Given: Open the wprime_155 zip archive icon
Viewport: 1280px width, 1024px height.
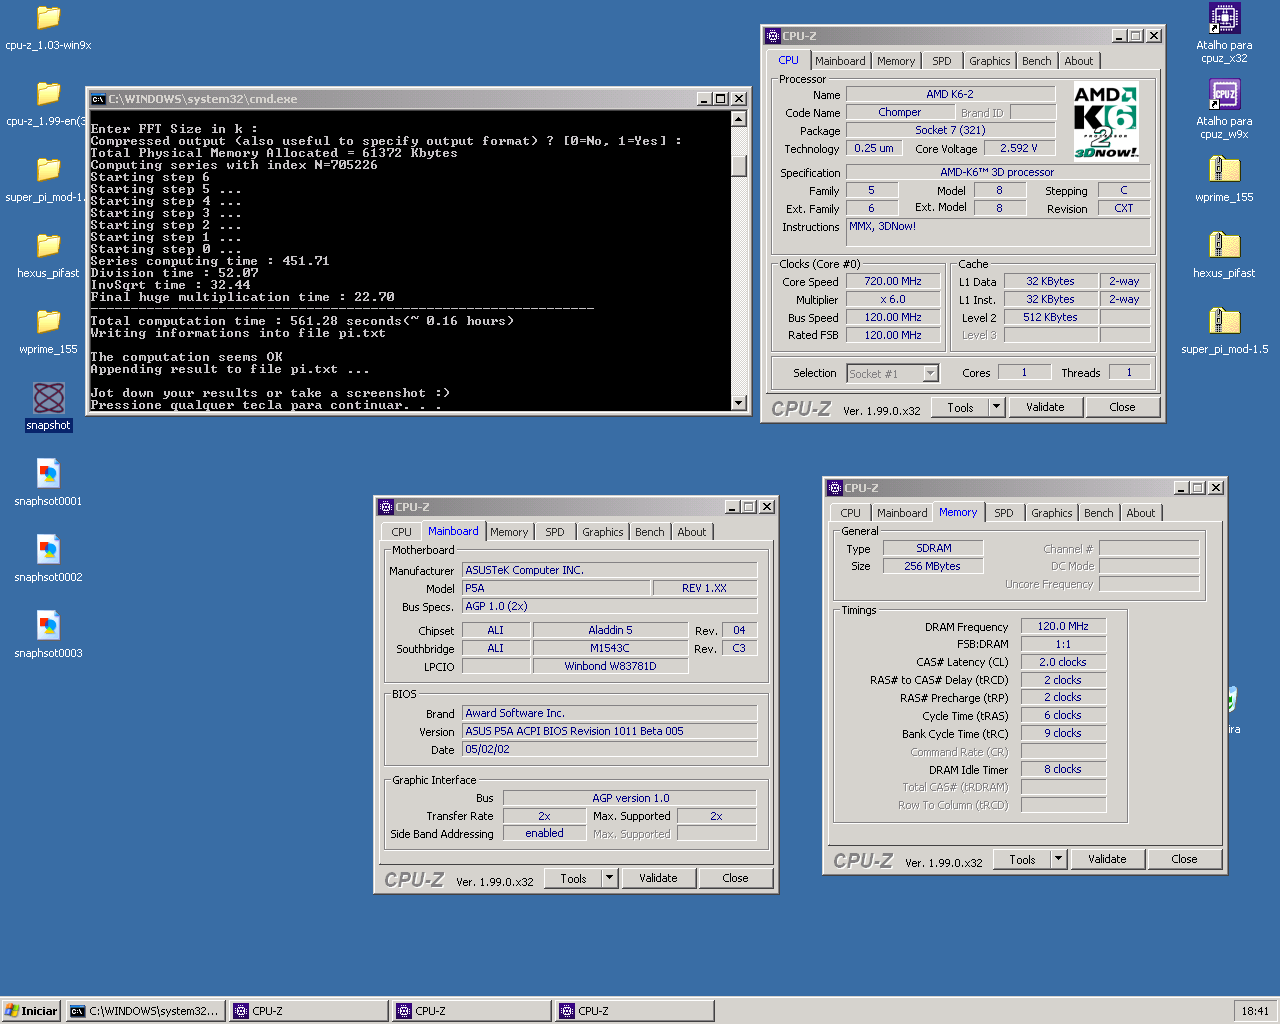Looking at the screenshot, I should pyautogui.click(x=1224, y=170).
